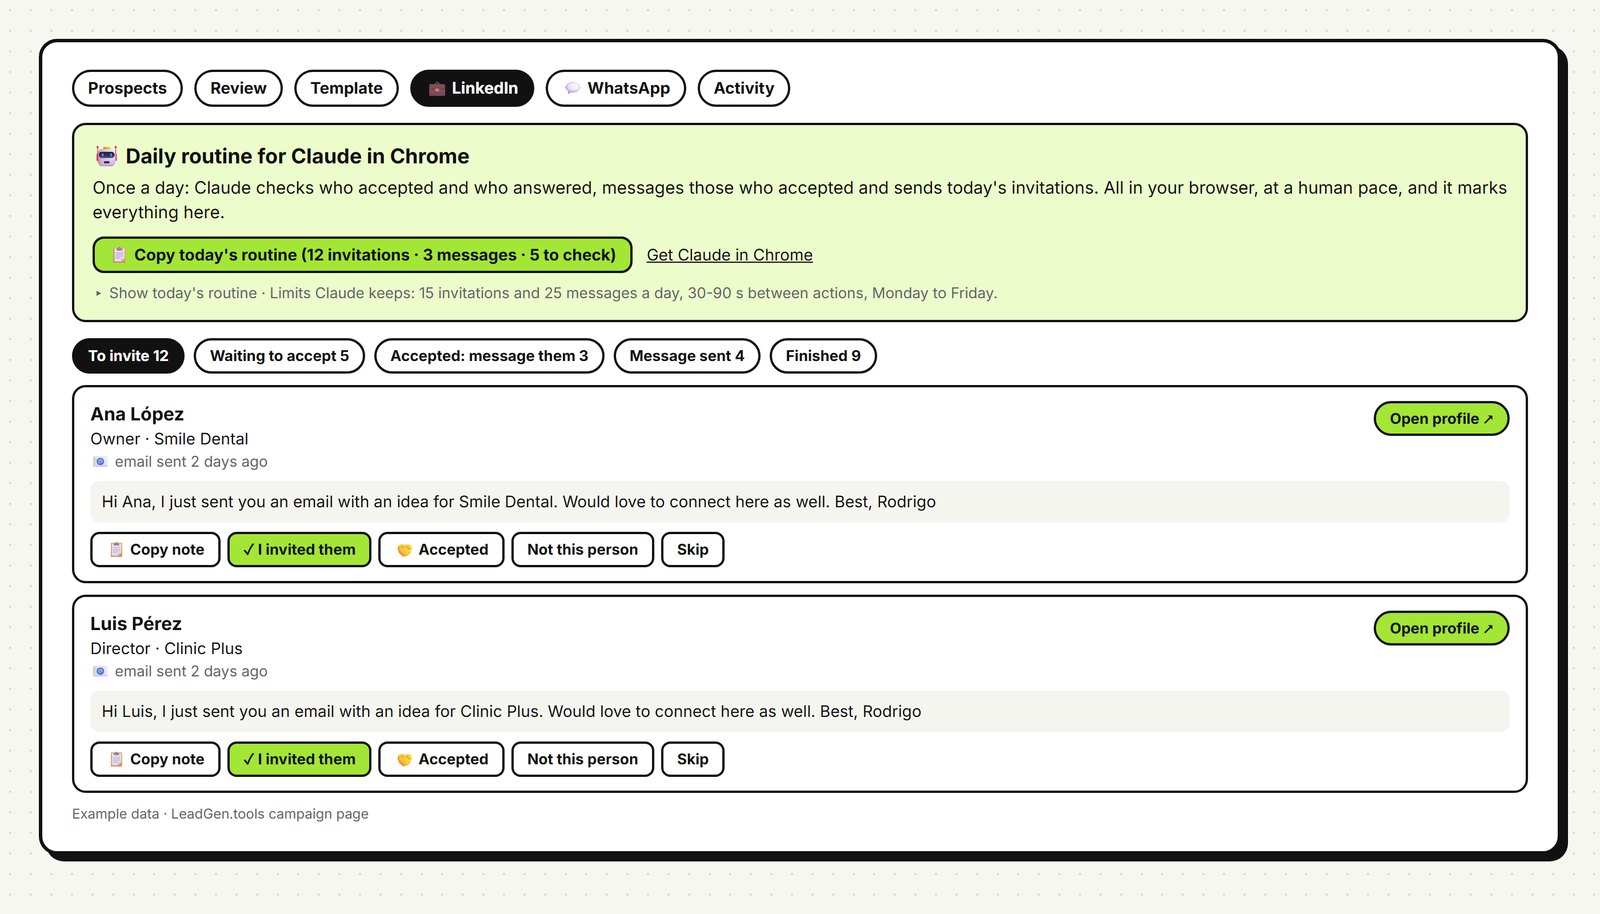Click the email icon under Luis Pérez

tap(100, 672)
